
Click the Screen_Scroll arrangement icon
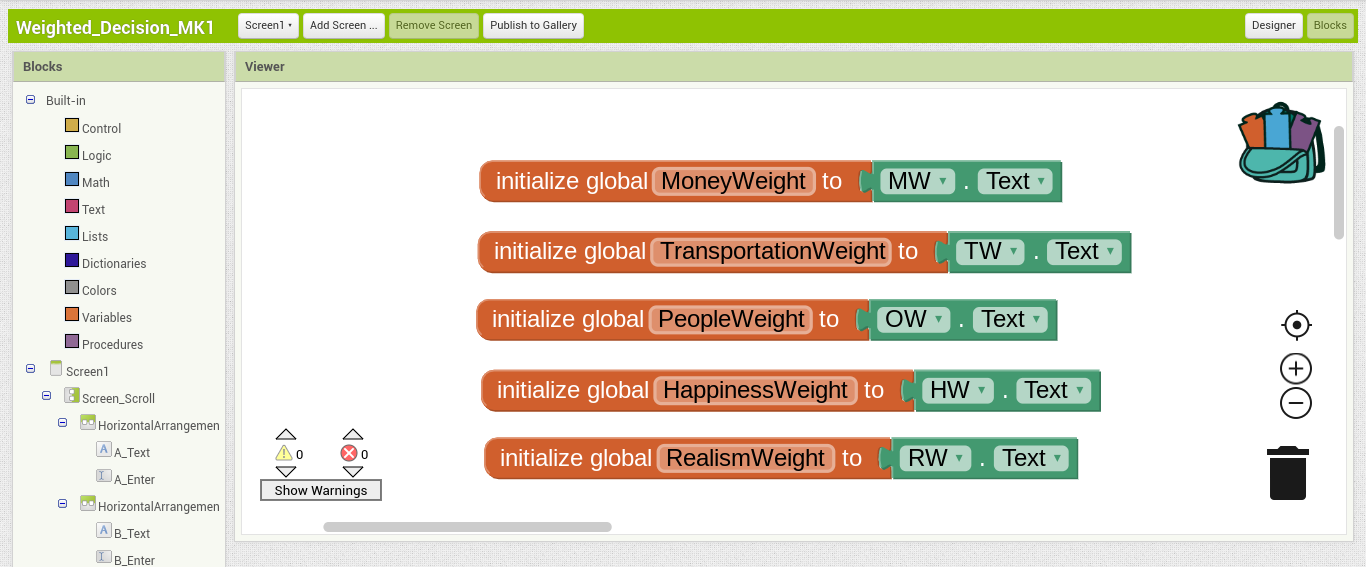pos(72,396)
